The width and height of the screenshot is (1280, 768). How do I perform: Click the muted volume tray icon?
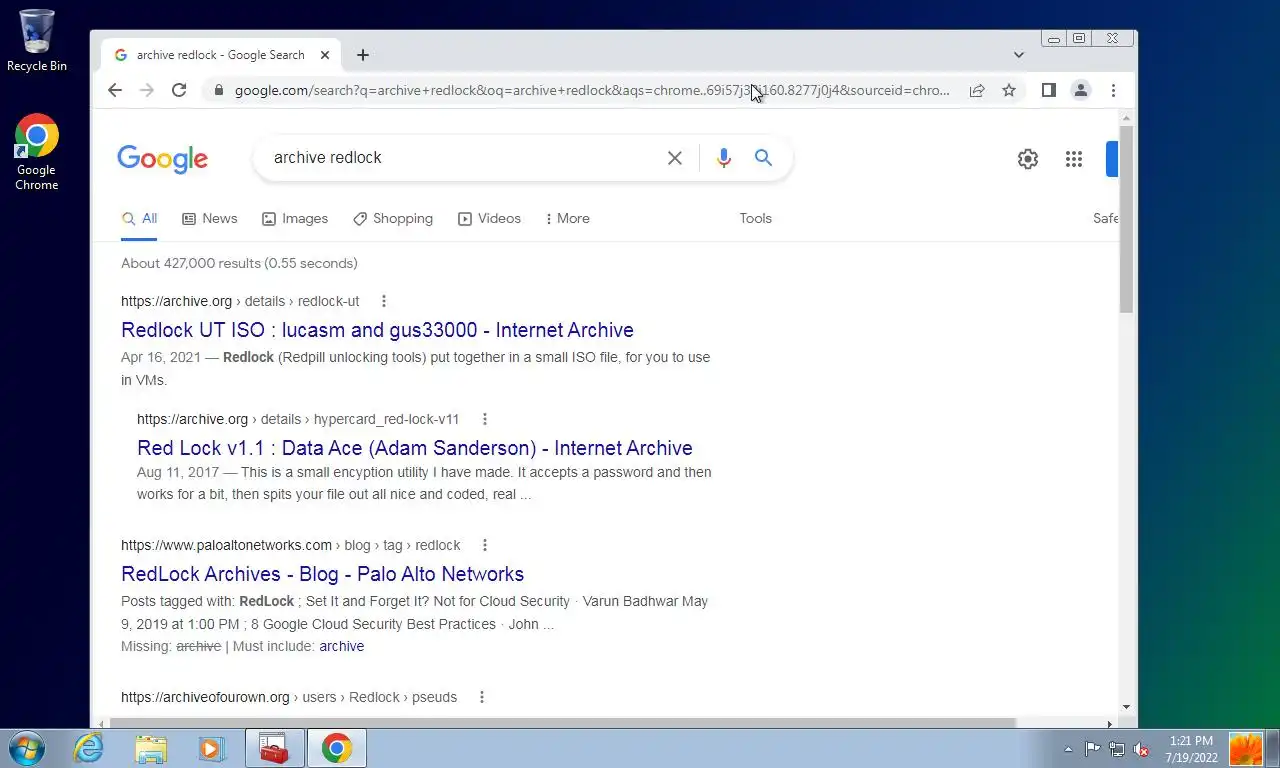click(1141, 749)
